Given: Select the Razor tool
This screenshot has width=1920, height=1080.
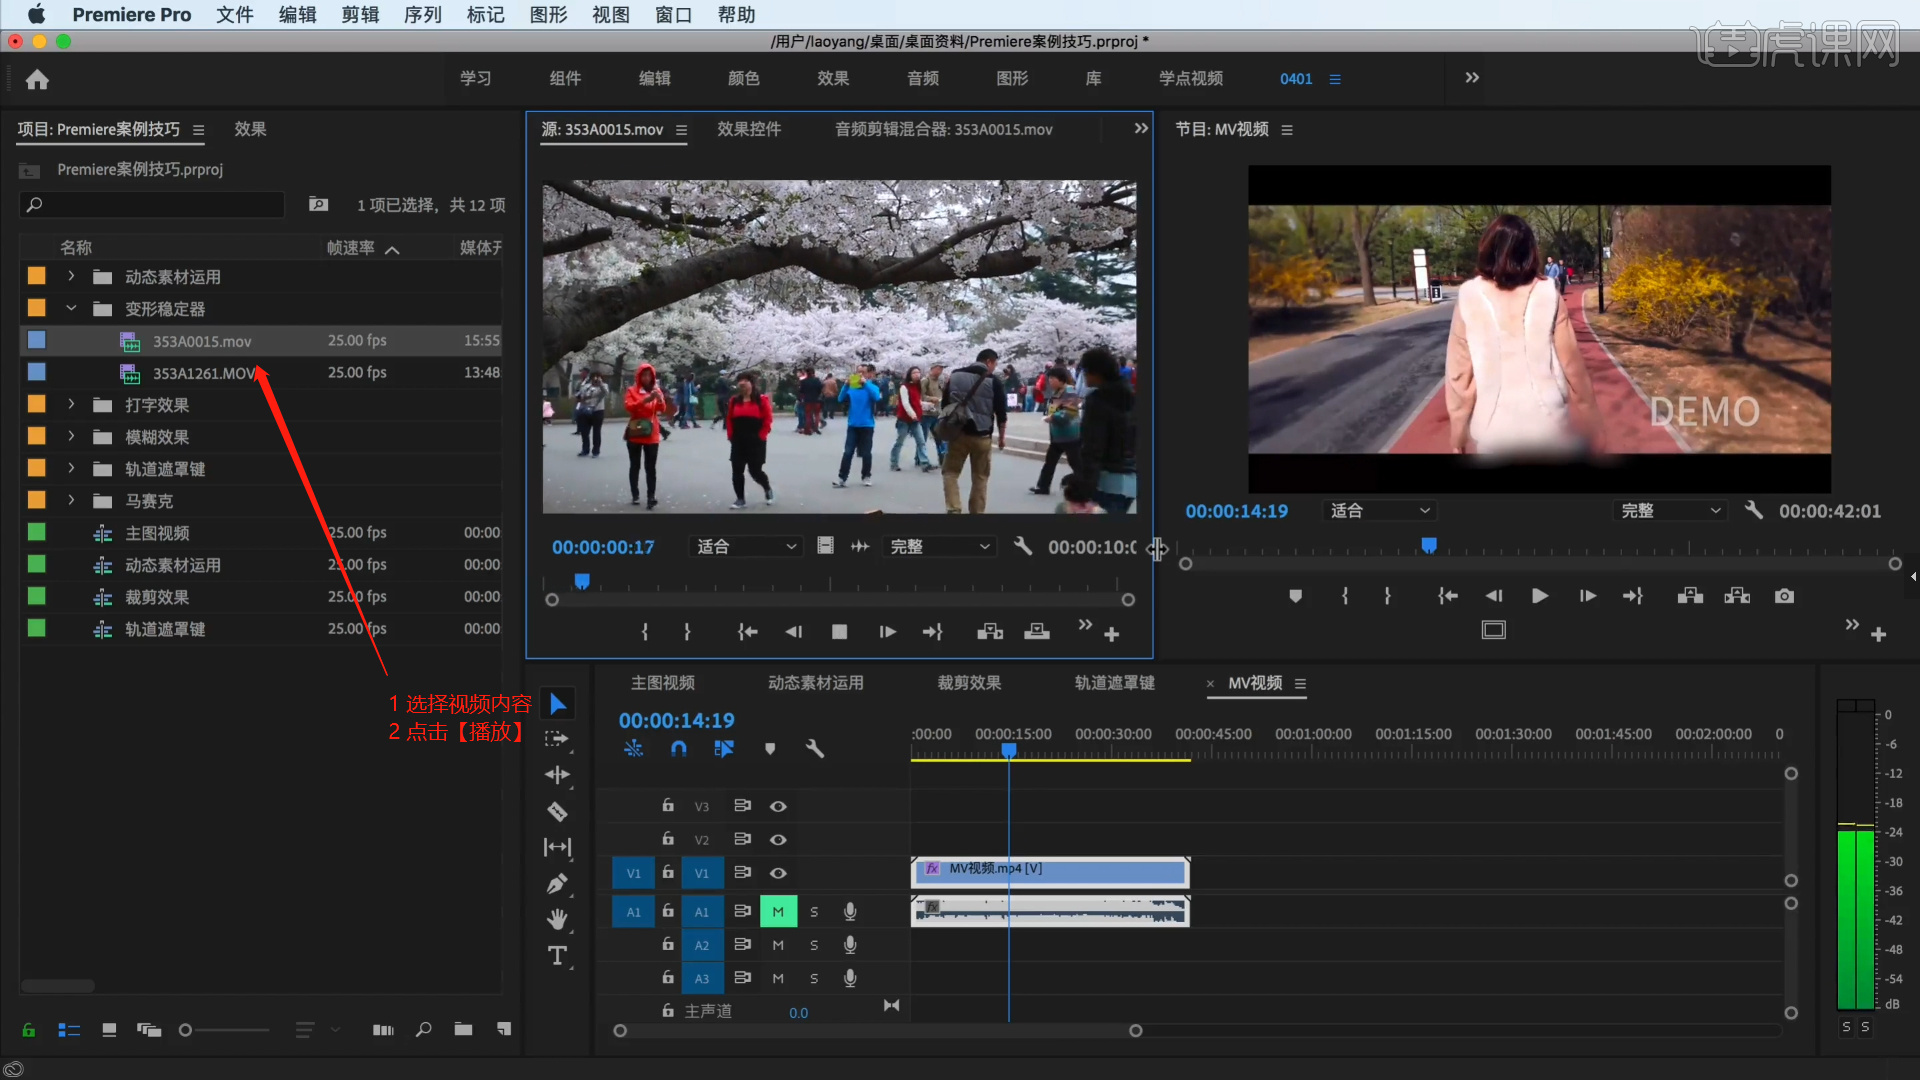Looking at the screenshot, I should click(x=557, y=811).
